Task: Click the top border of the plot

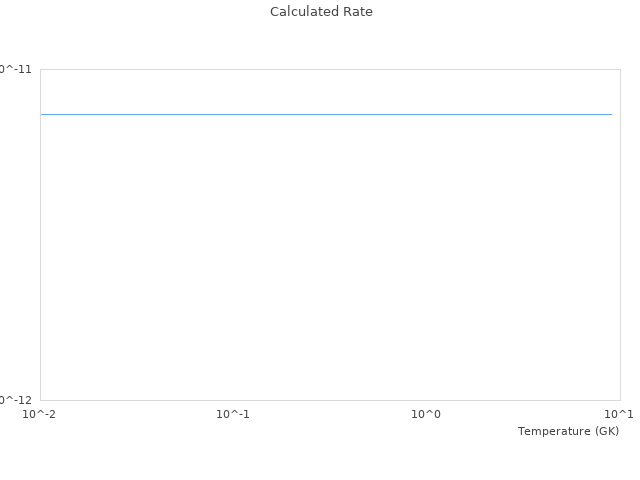Action: point(330,69)
